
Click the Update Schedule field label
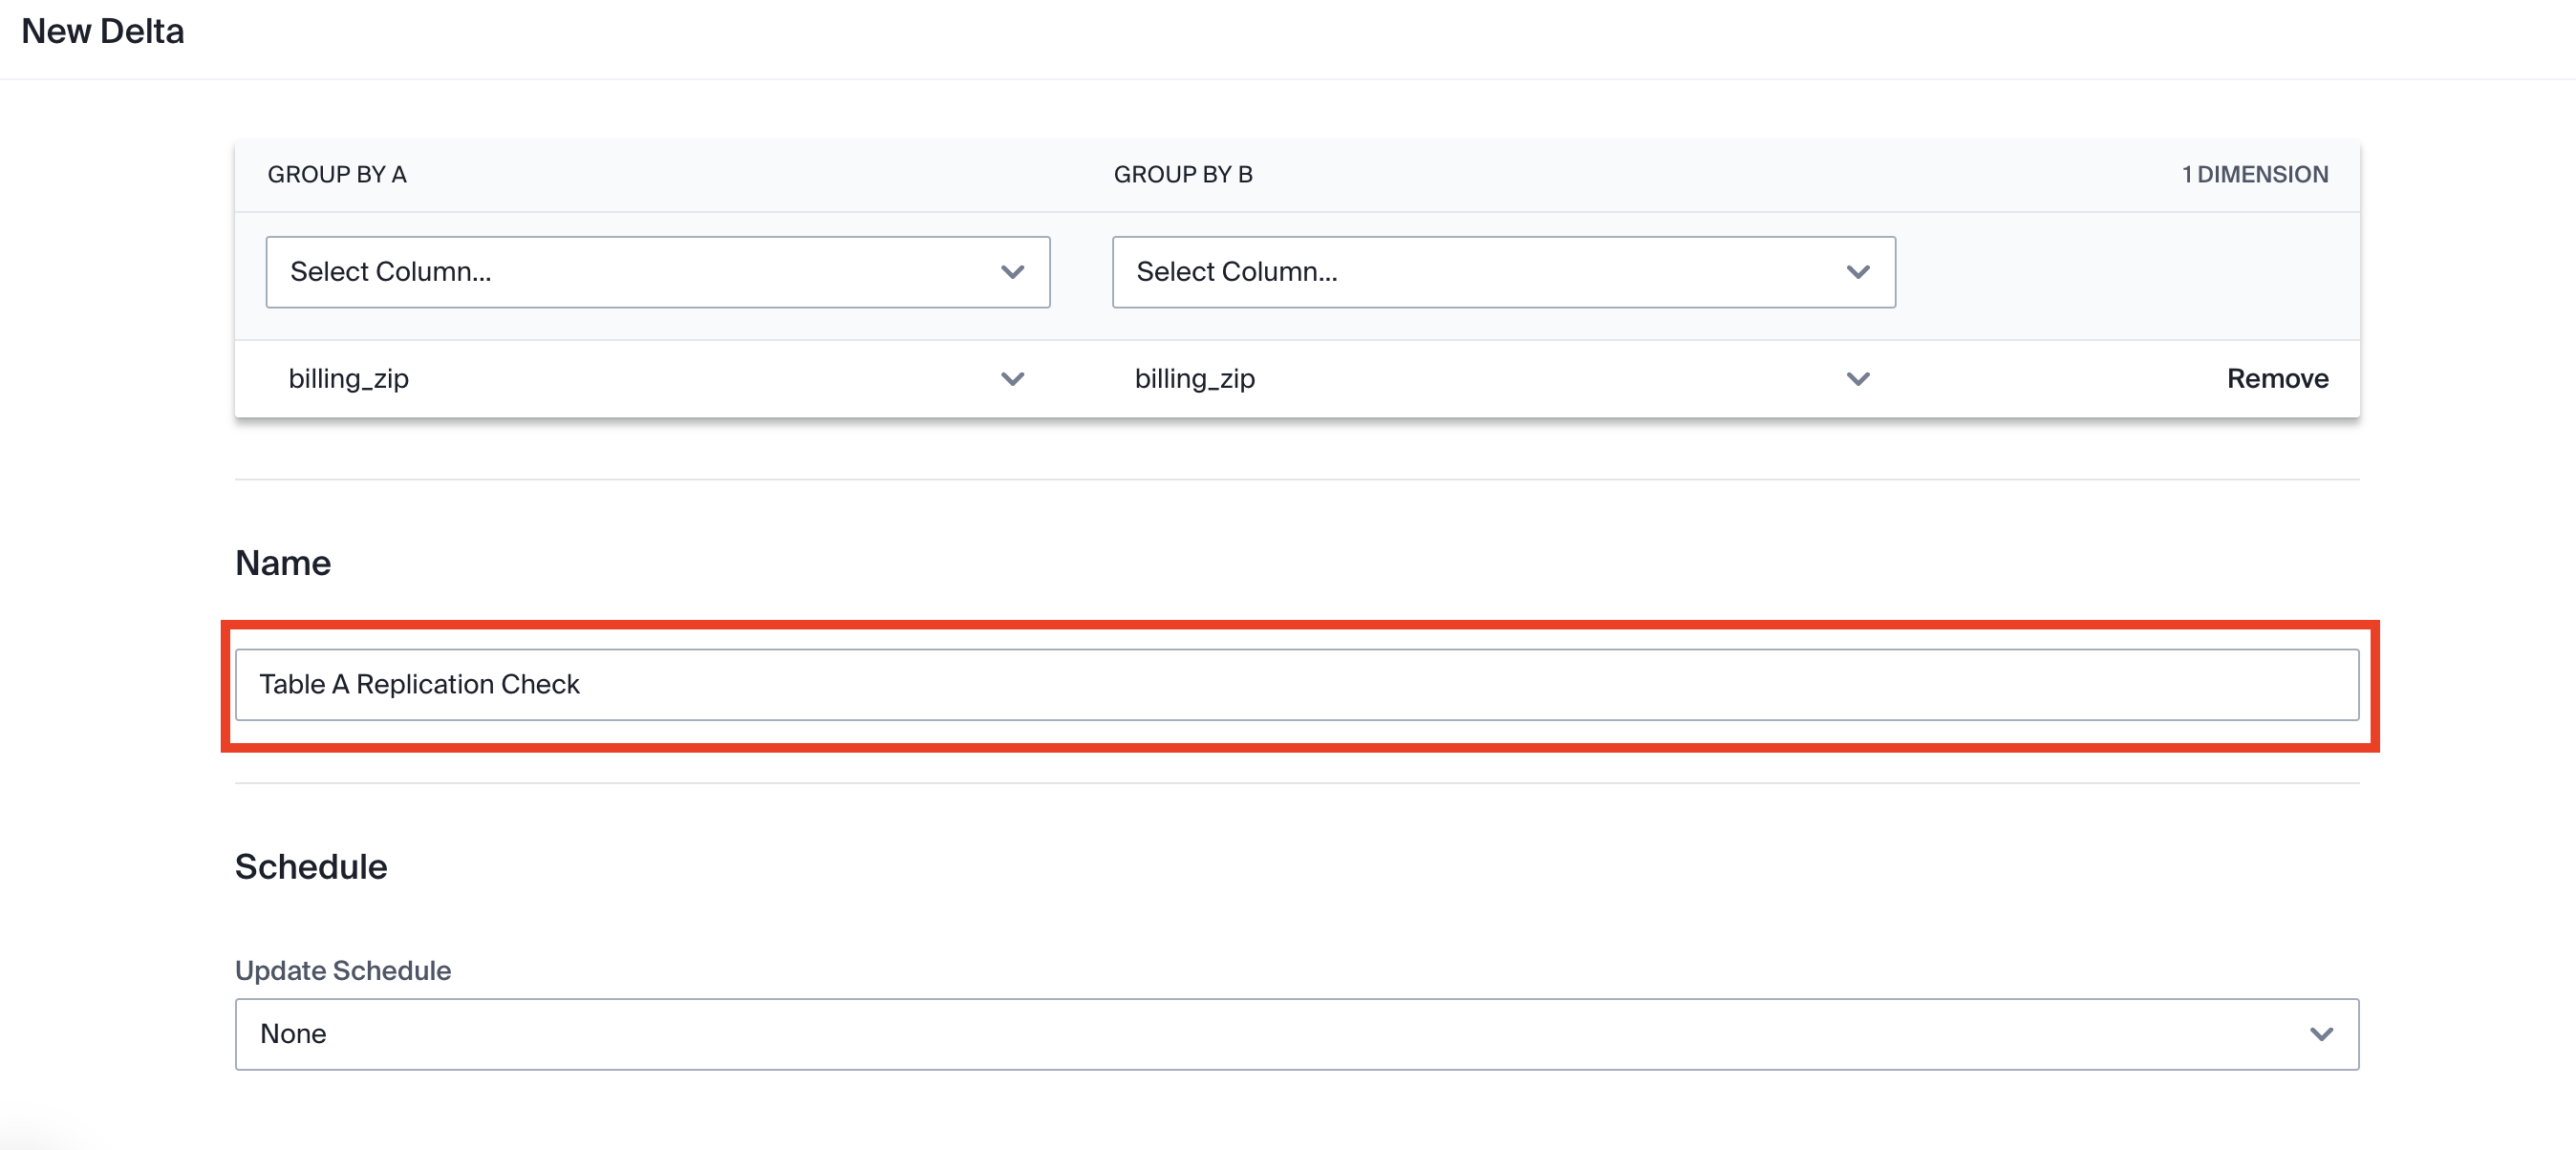tap(343, 971)
